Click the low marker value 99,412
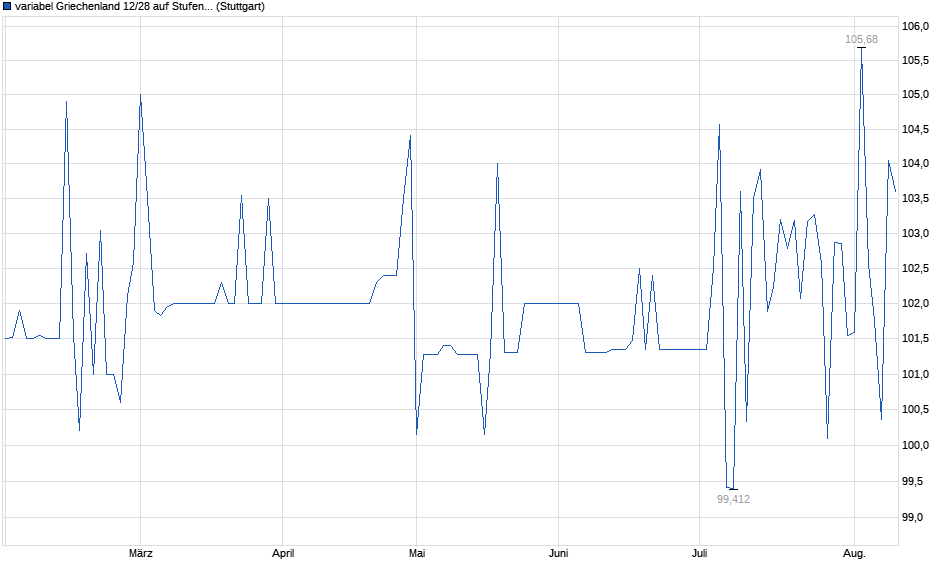This screenshot has height=579, width=940. [733, 499]
